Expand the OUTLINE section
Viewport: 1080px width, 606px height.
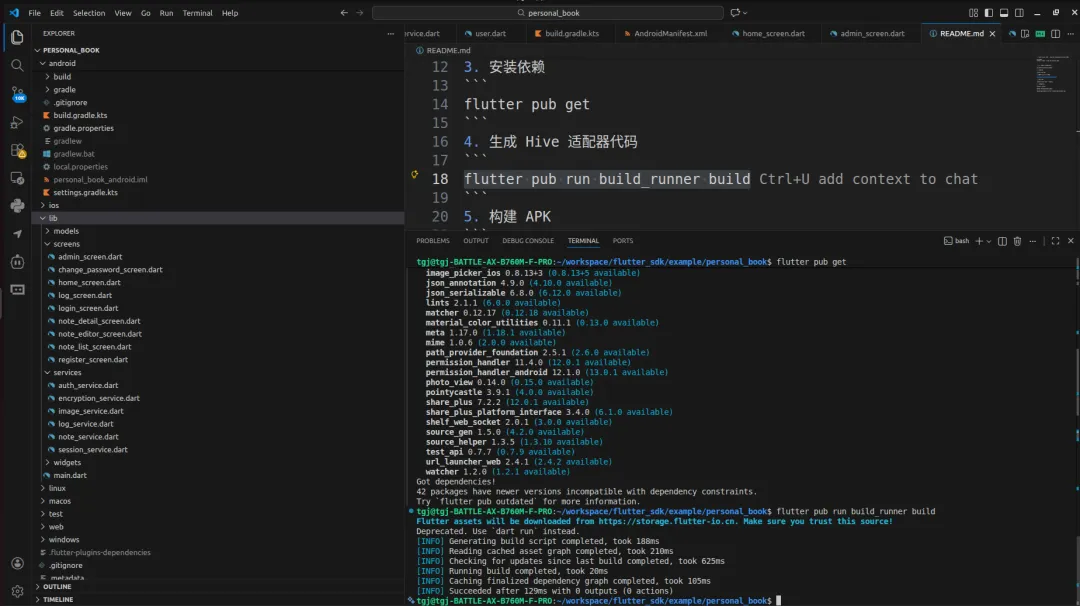(56, 587)
